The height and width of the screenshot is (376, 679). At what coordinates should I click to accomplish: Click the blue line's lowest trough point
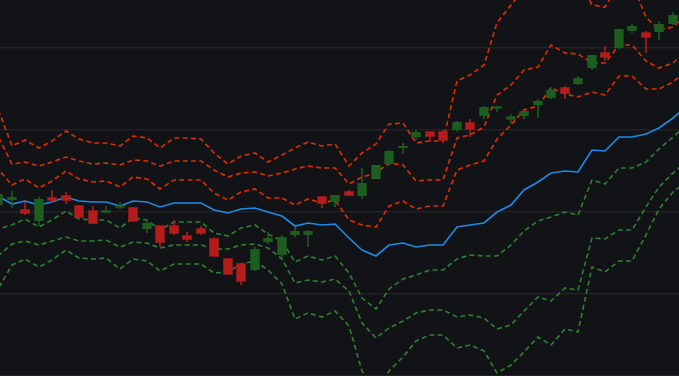(x=375, y=256)
